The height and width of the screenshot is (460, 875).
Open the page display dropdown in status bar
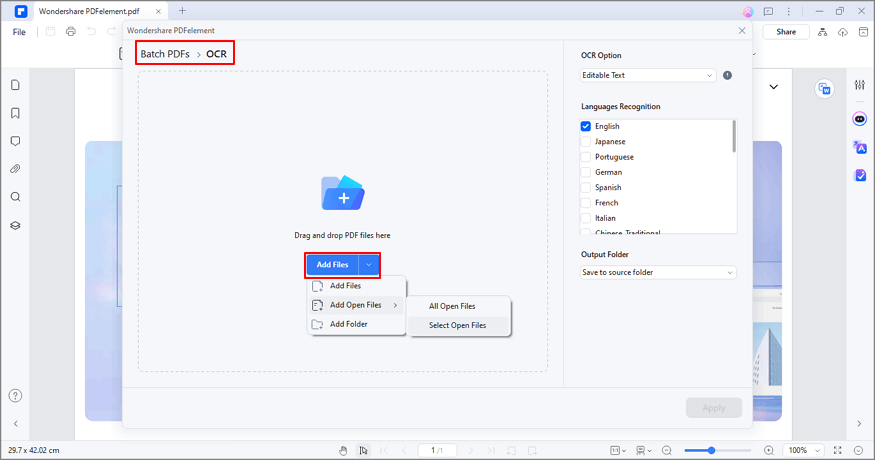pyautogui.click(x=644, y=451)
